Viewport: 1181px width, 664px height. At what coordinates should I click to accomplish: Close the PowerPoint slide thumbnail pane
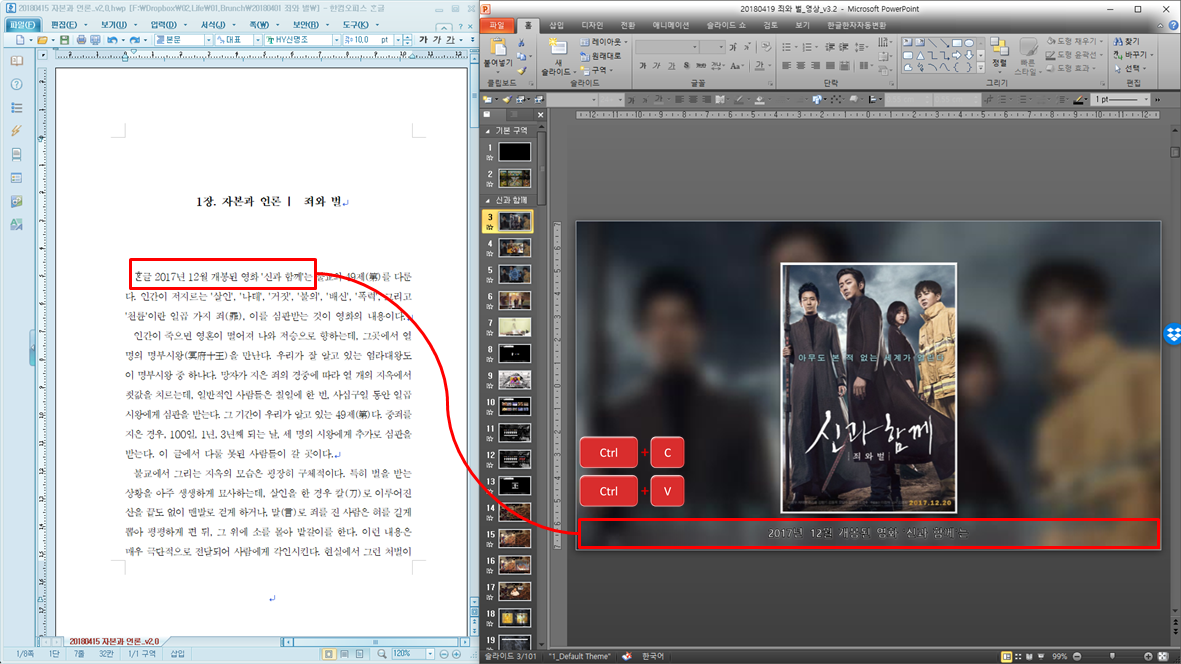pyautogui.click(x=540, y=114)
